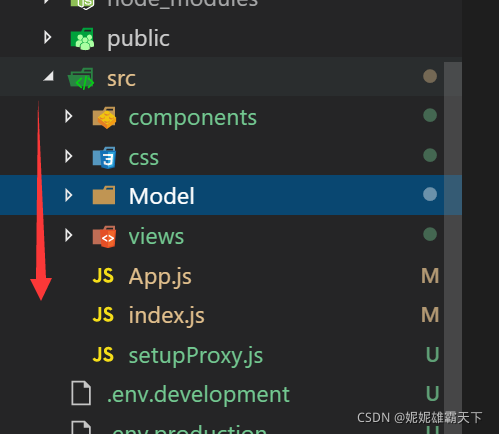Click the views folder icon
The width and height of the screenshot is (499, 434).
coord(104,236)
